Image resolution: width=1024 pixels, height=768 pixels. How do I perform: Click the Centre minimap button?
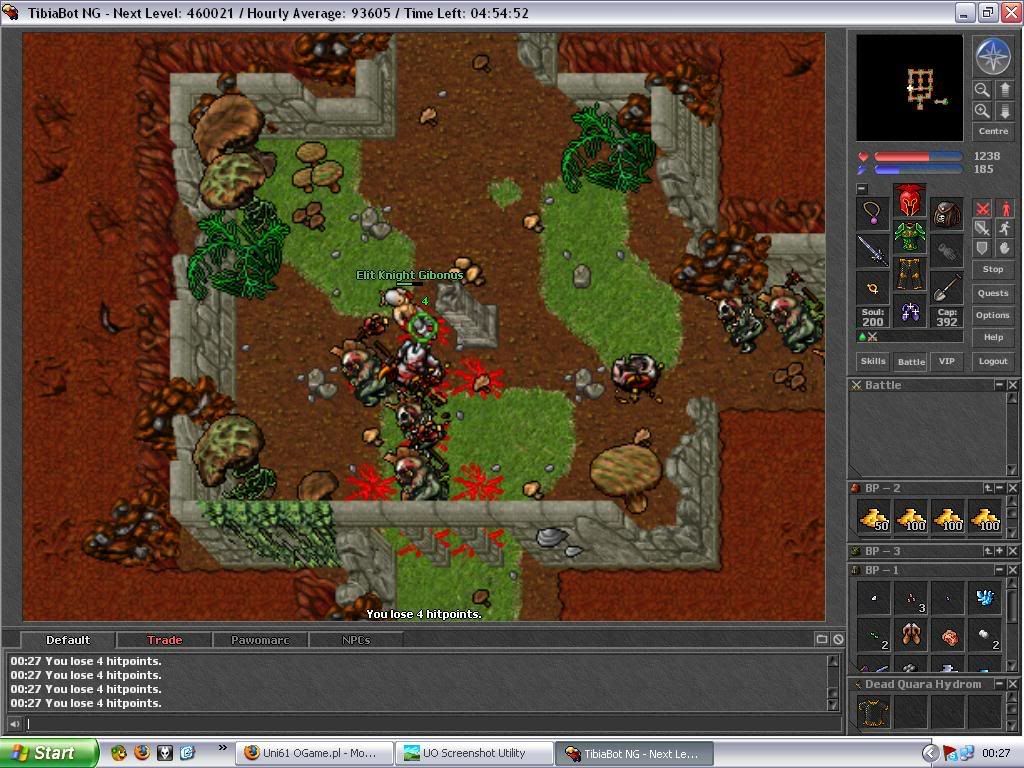point(993,131)
